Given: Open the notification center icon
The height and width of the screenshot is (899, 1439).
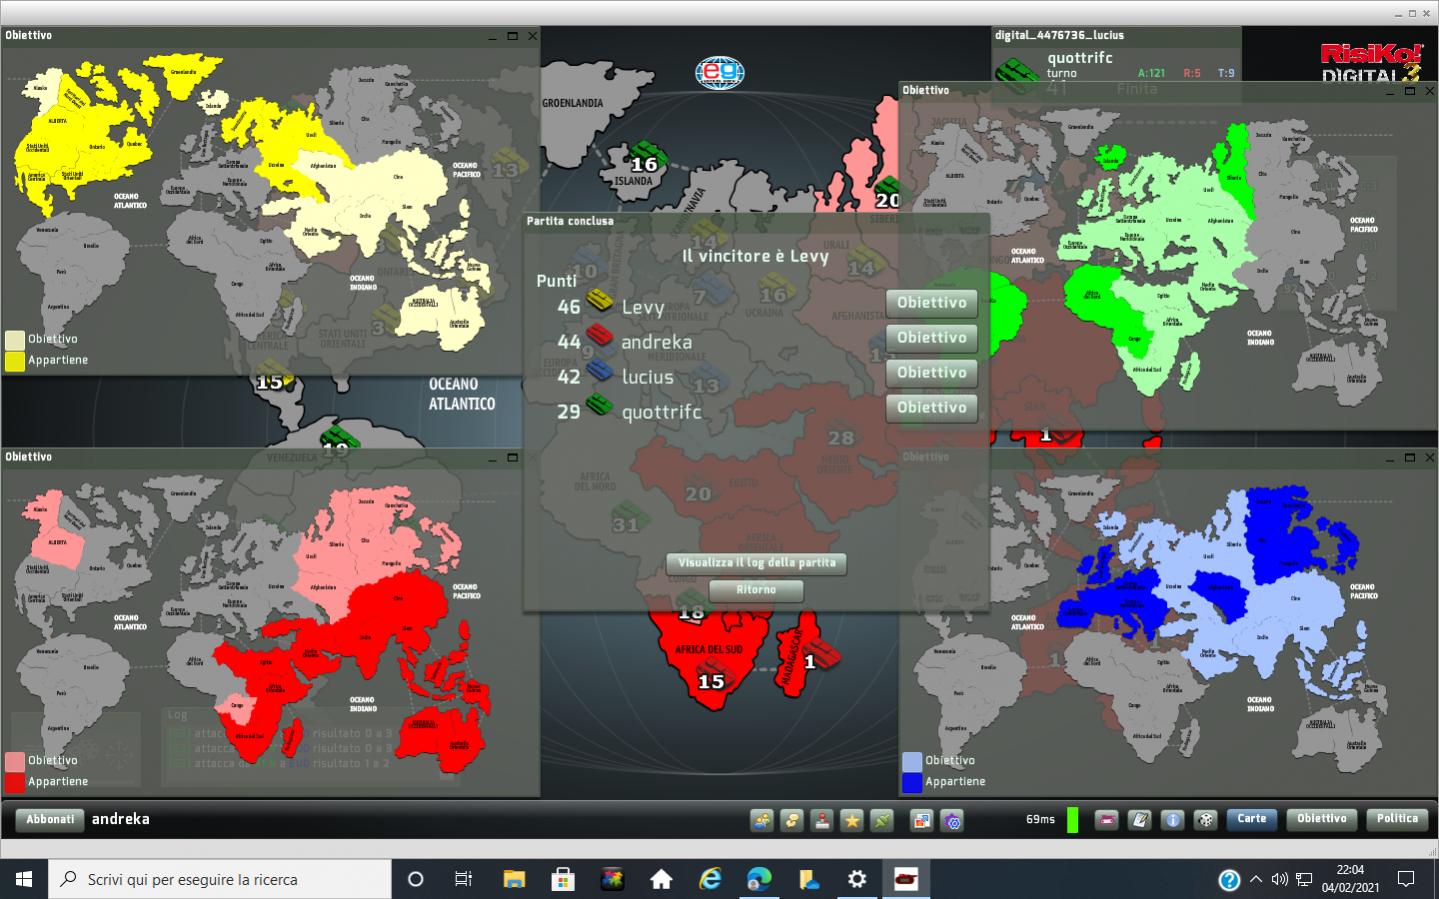Looking at the screenshot, I should pyautogui.click(x=1406, y=880).
